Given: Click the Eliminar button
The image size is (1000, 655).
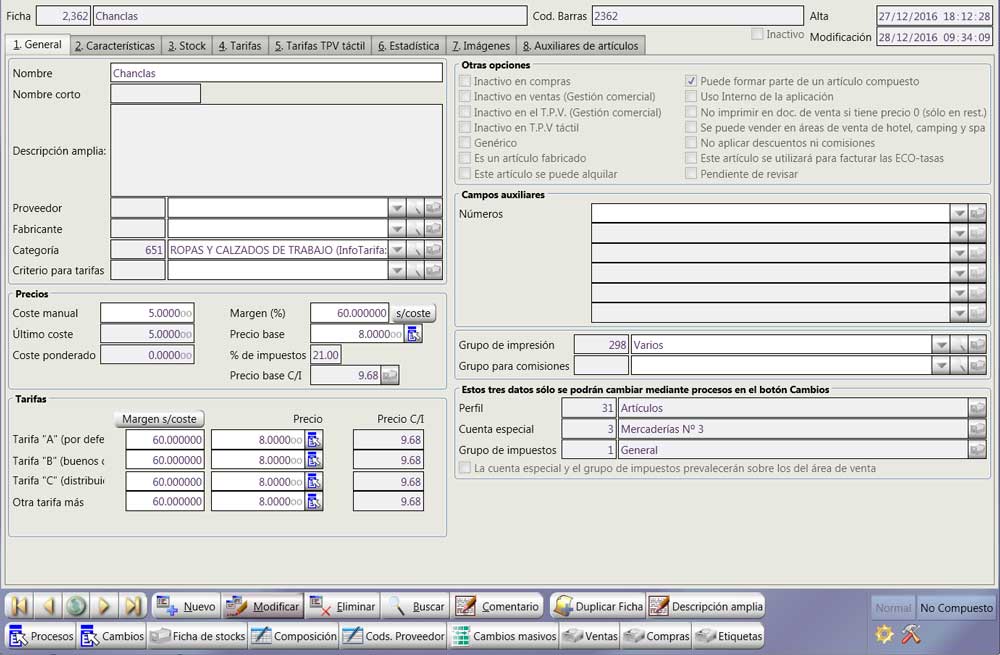Looking at the screenshot, I should coord(342,607).
